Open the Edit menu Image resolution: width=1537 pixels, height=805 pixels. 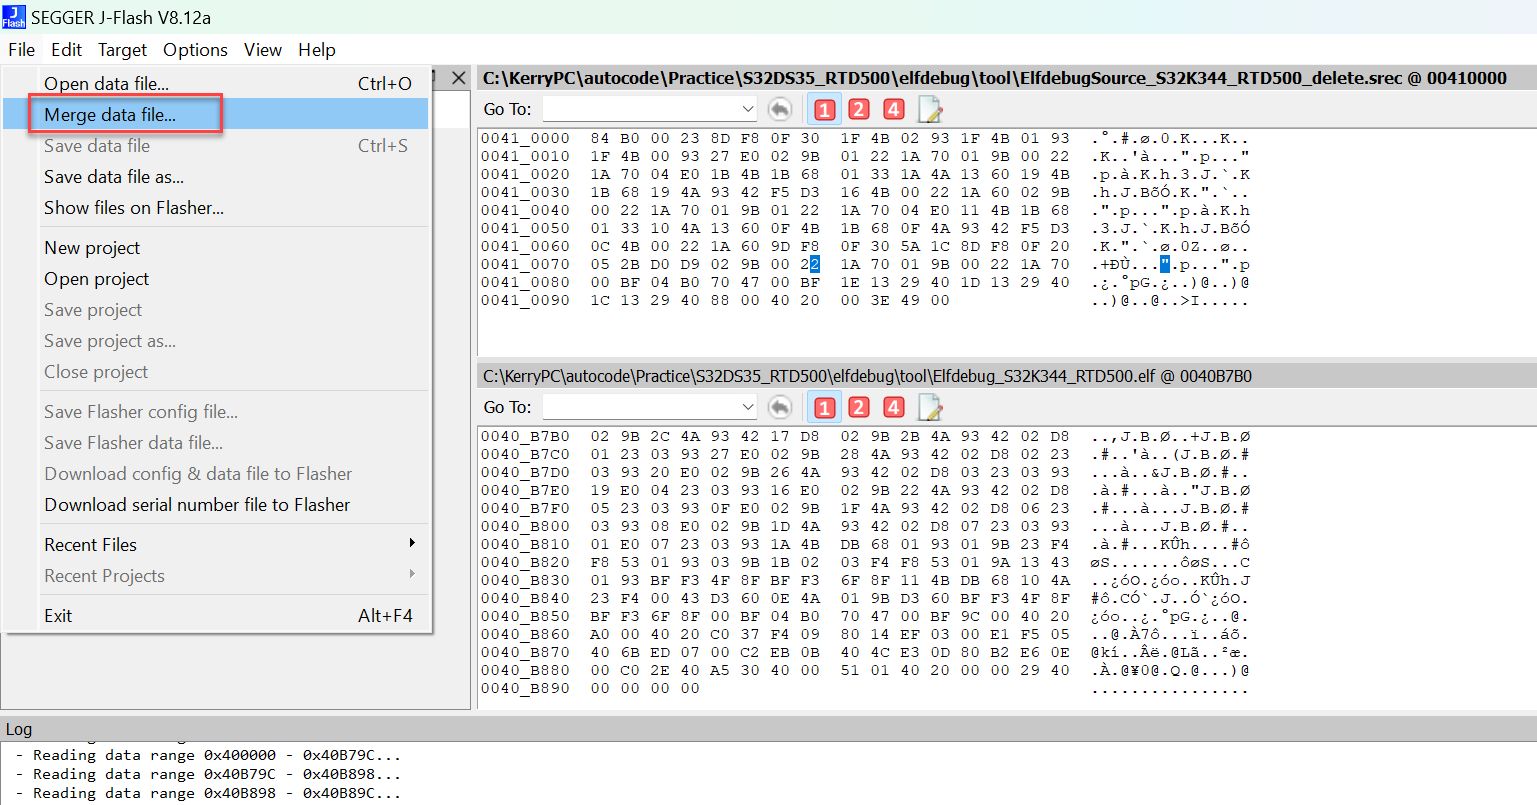tap(67, 50)
